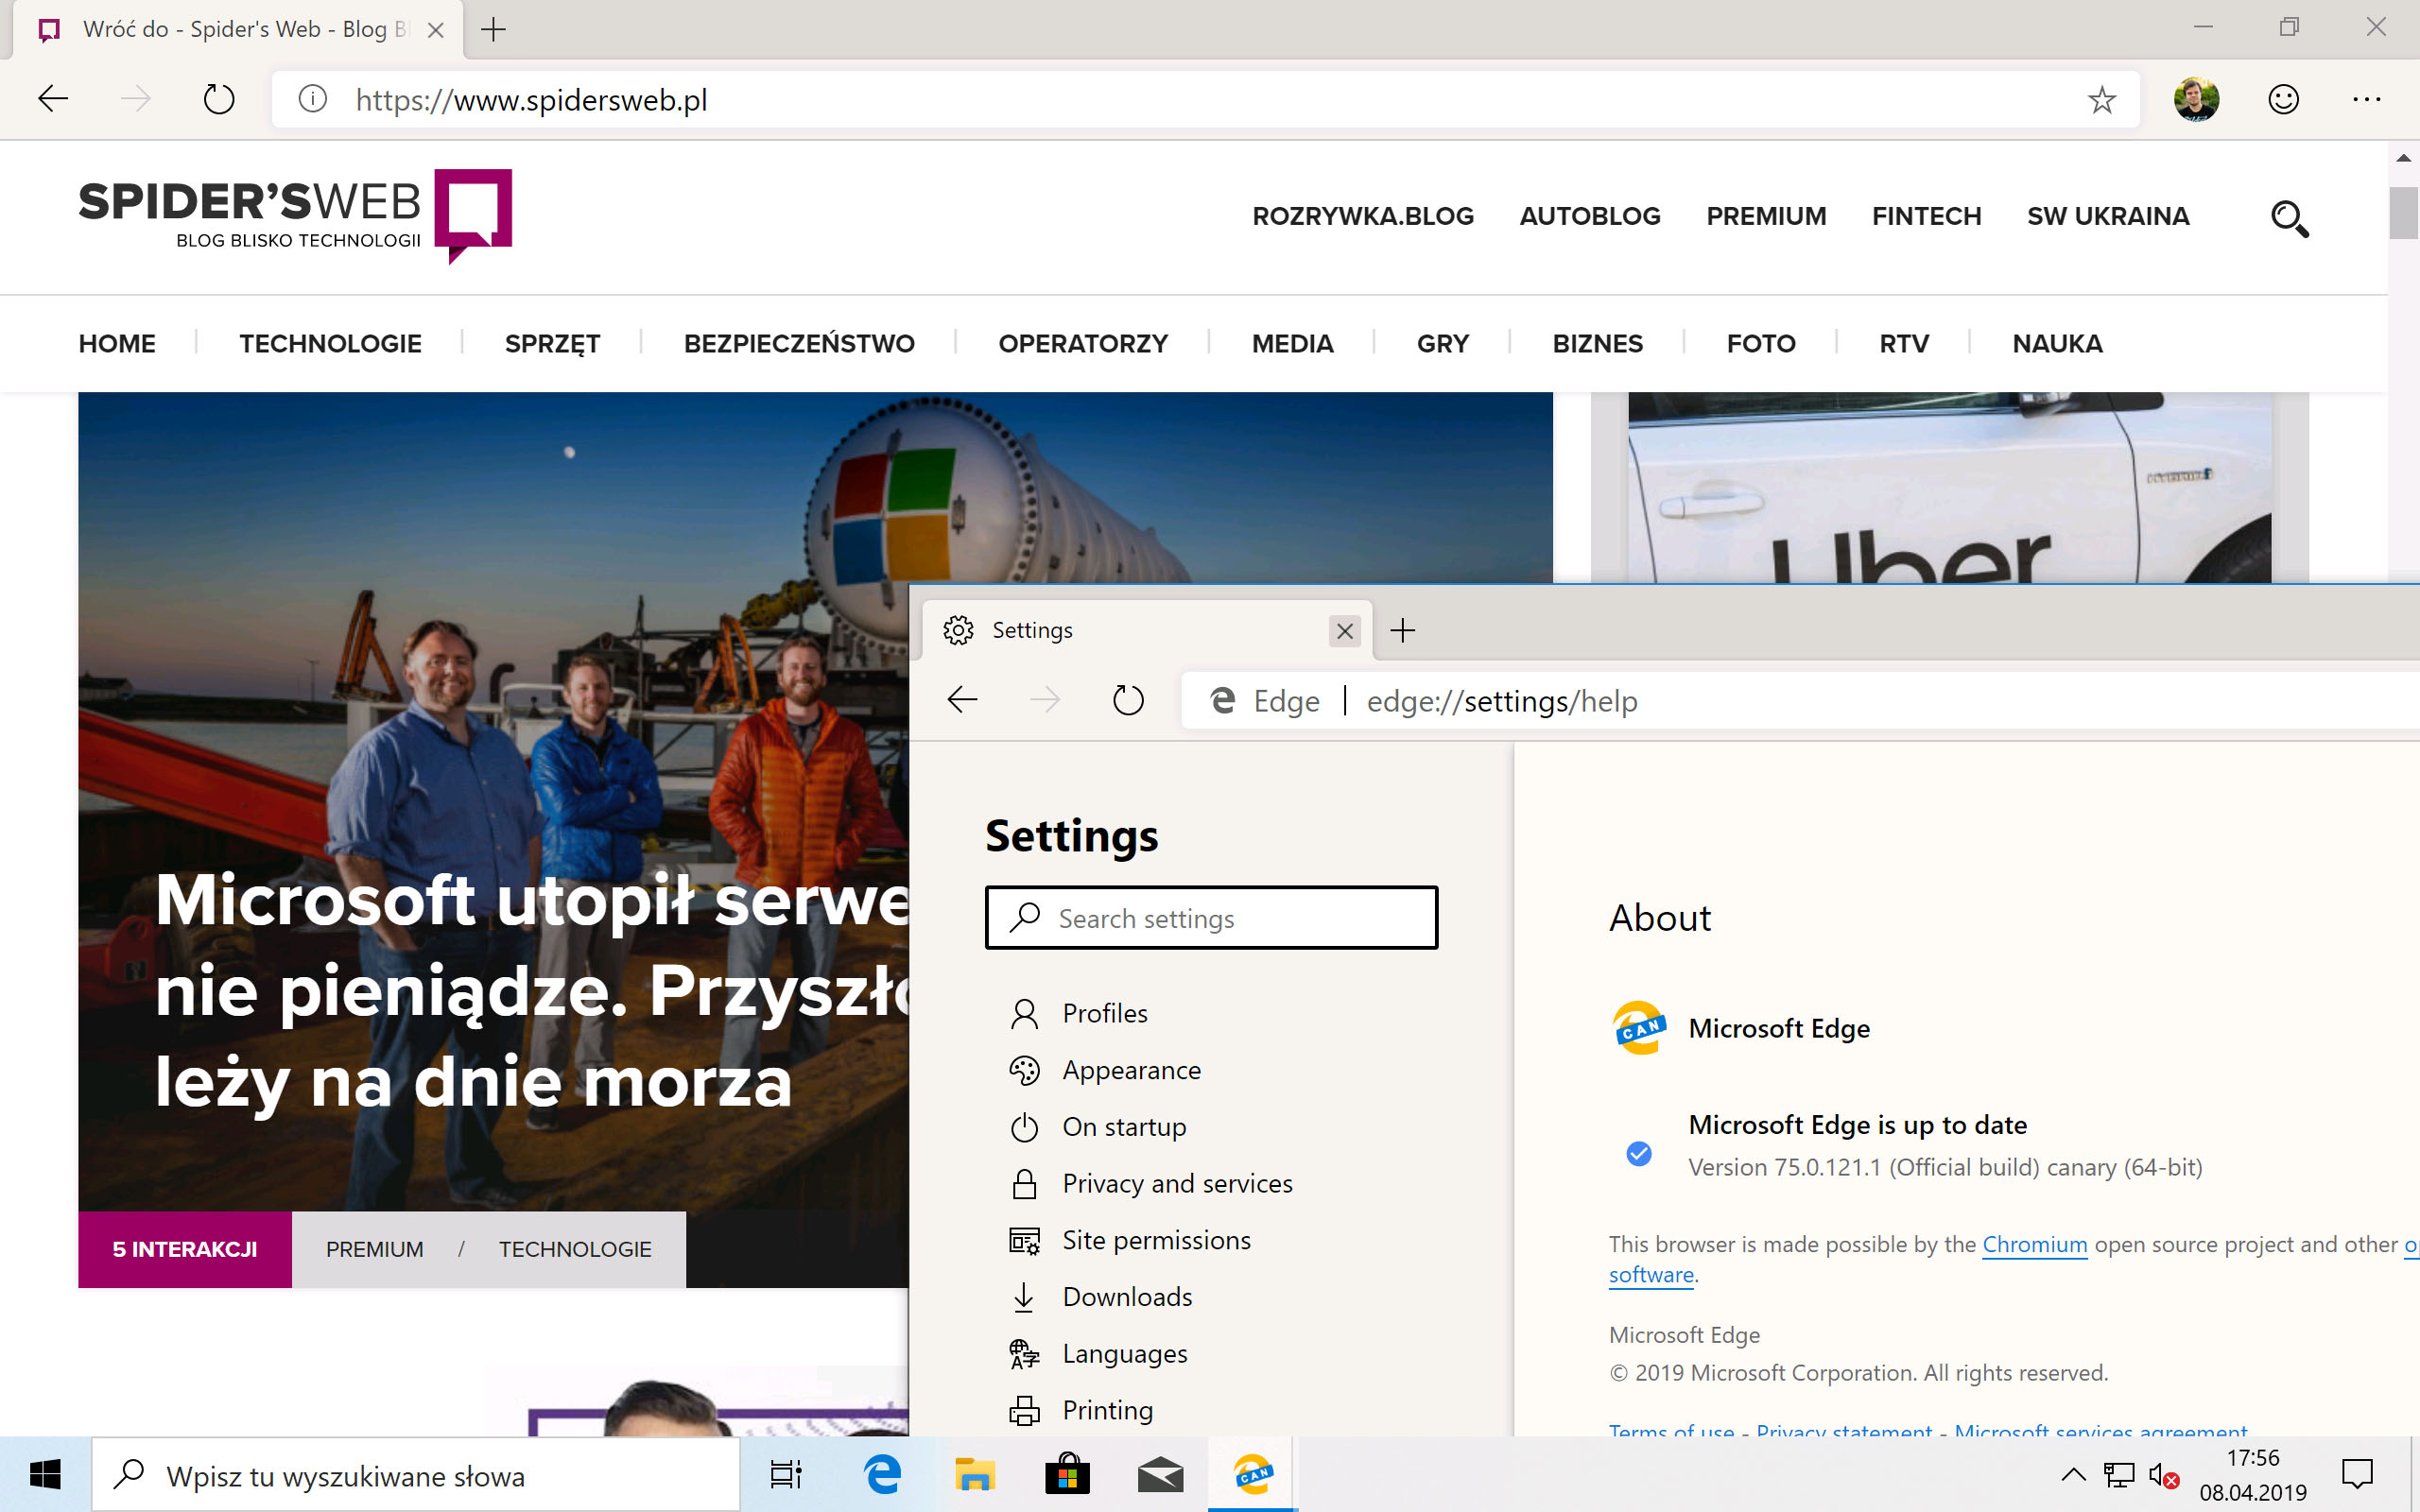Switch to Edge Canary on the taskbar
This screenshot has width=2420, height=1512.
click(x=1253, y=1474)
